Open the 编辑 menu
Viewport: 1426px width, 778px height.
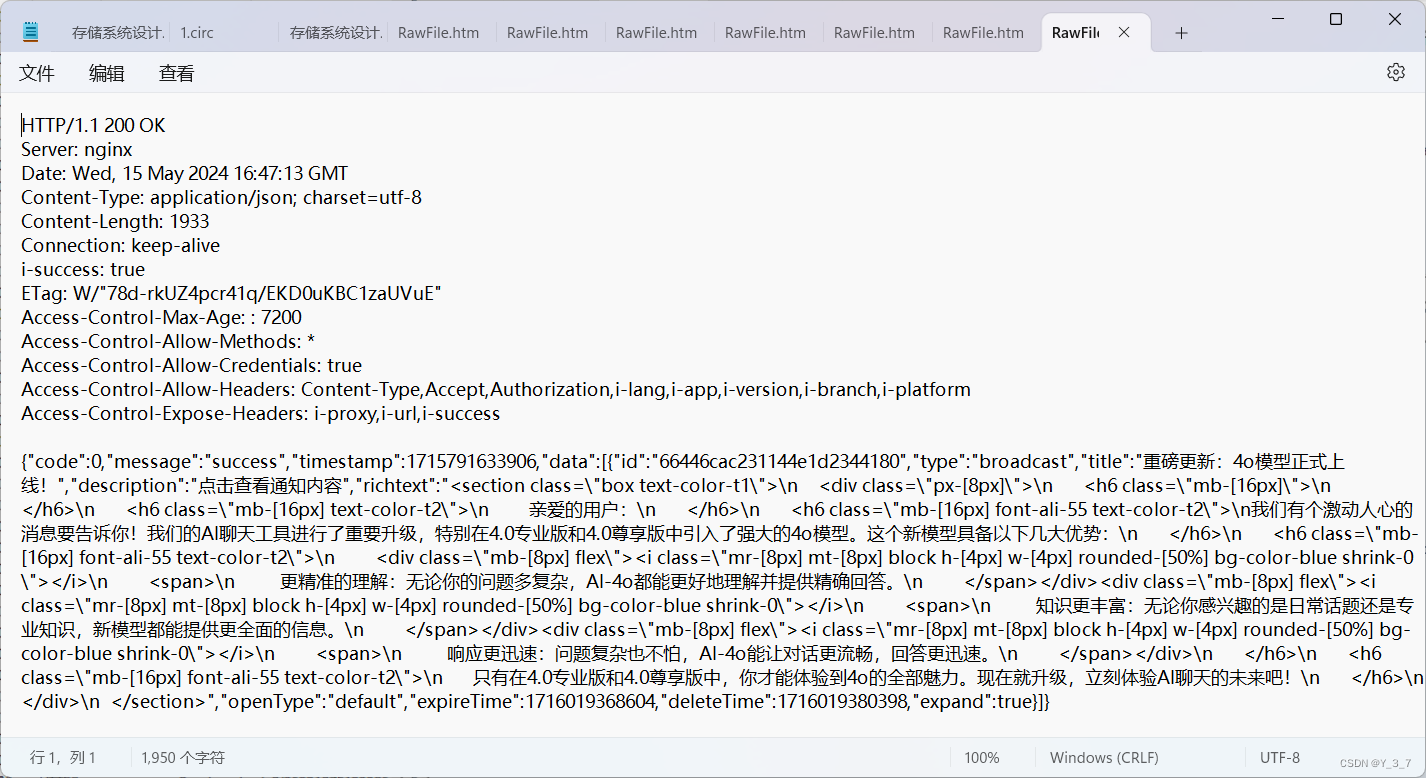click(107, 73)
